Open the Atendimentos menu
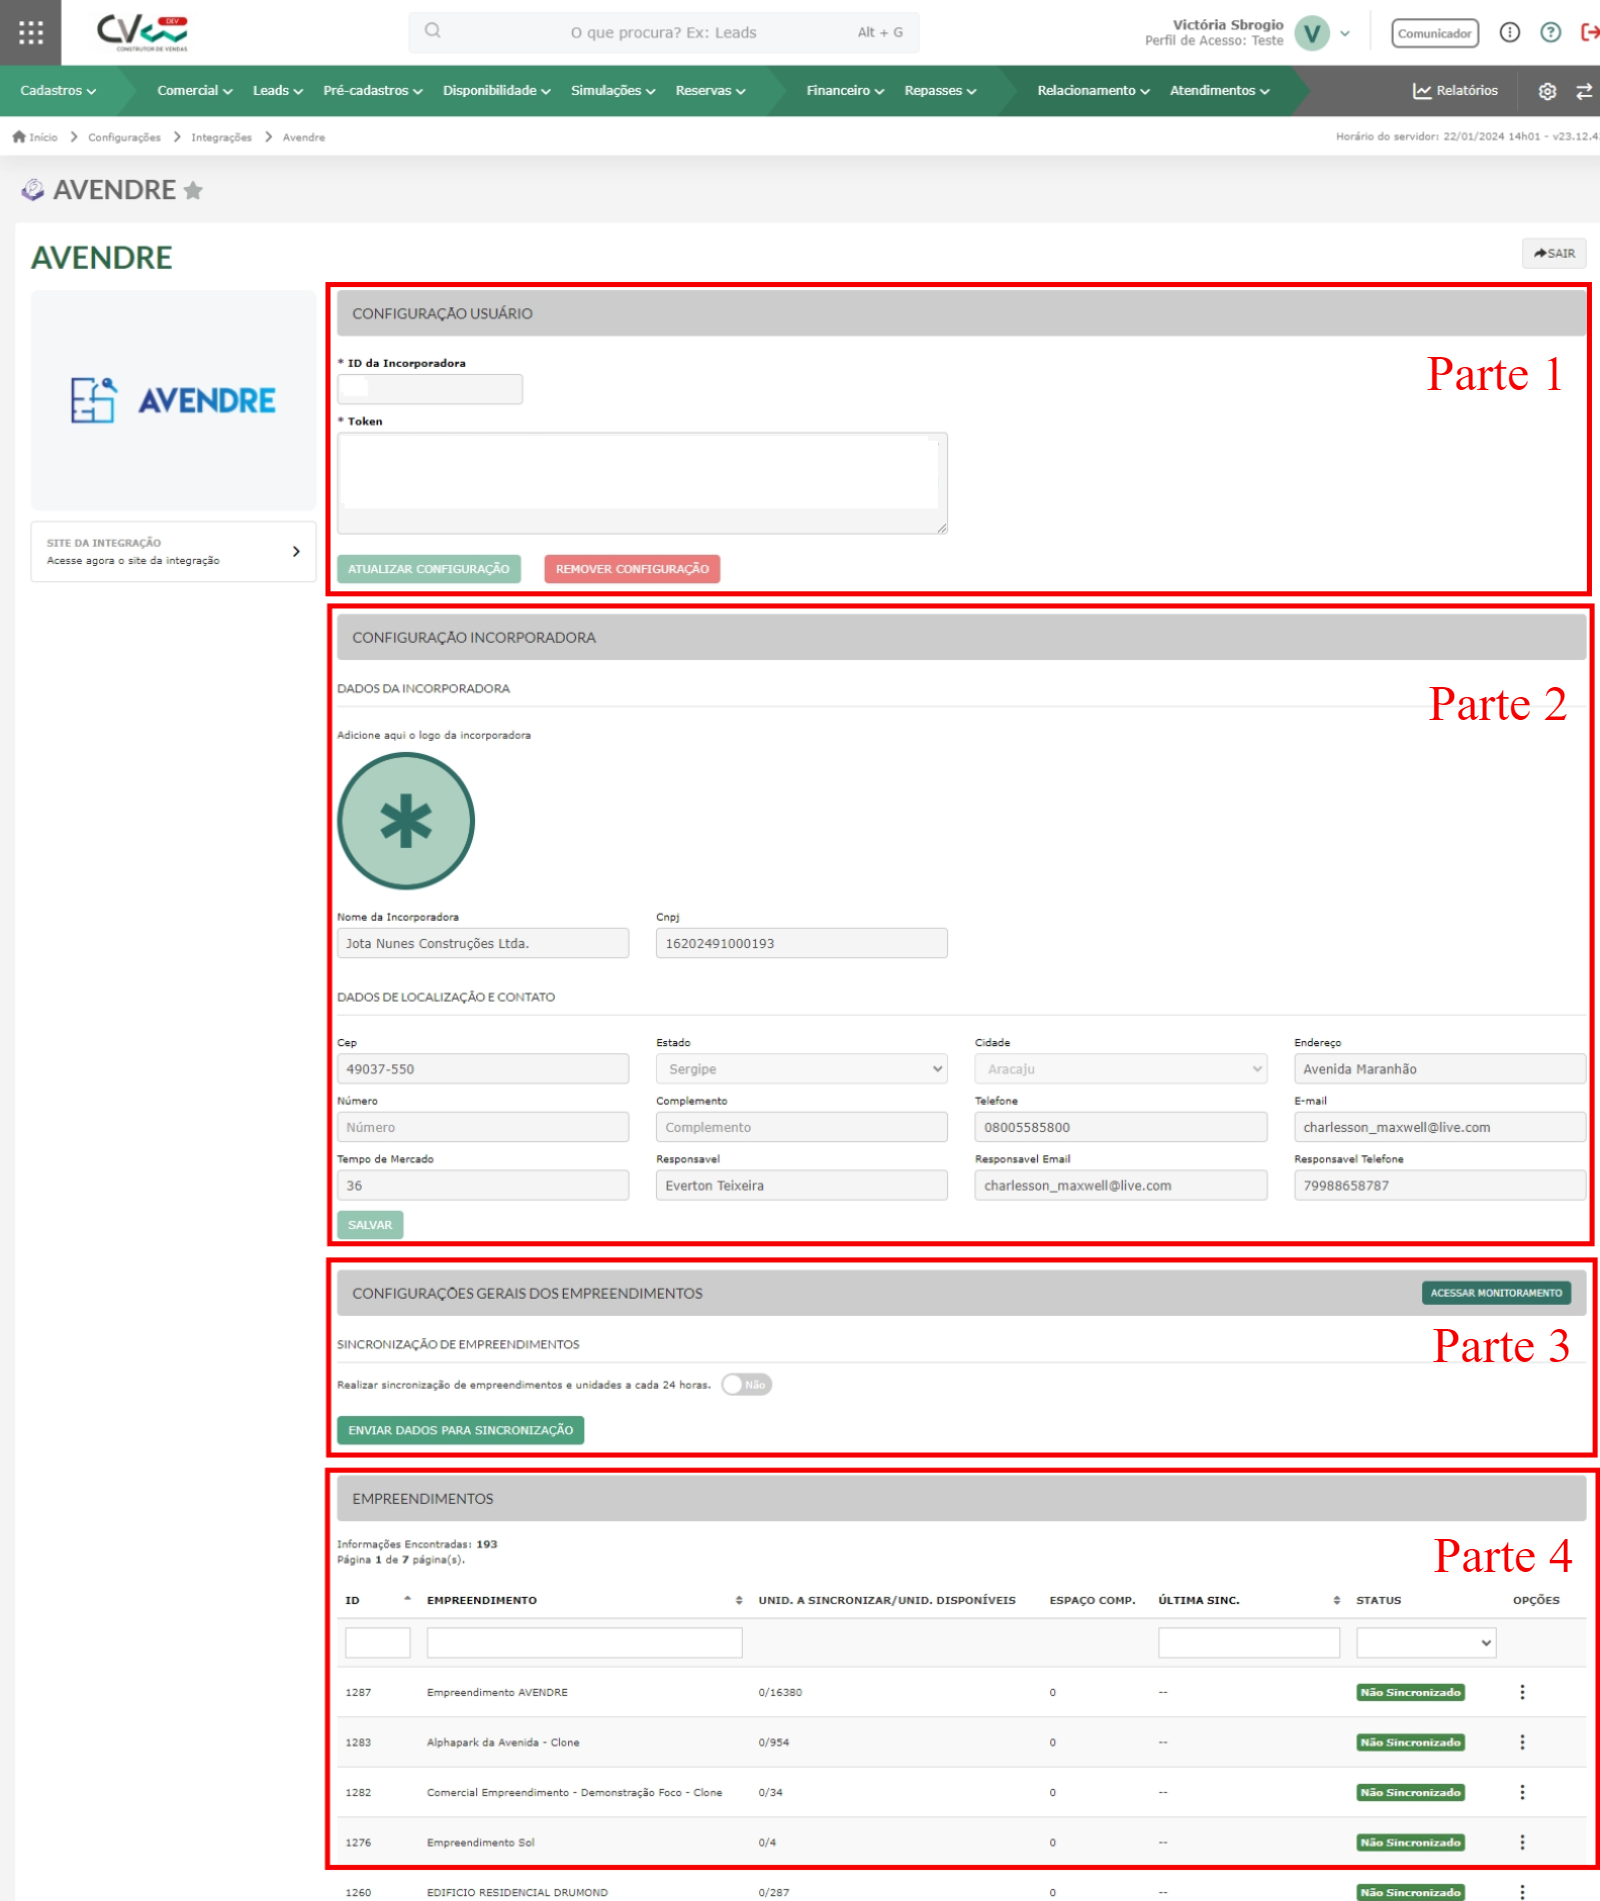 pos(1219,91)
